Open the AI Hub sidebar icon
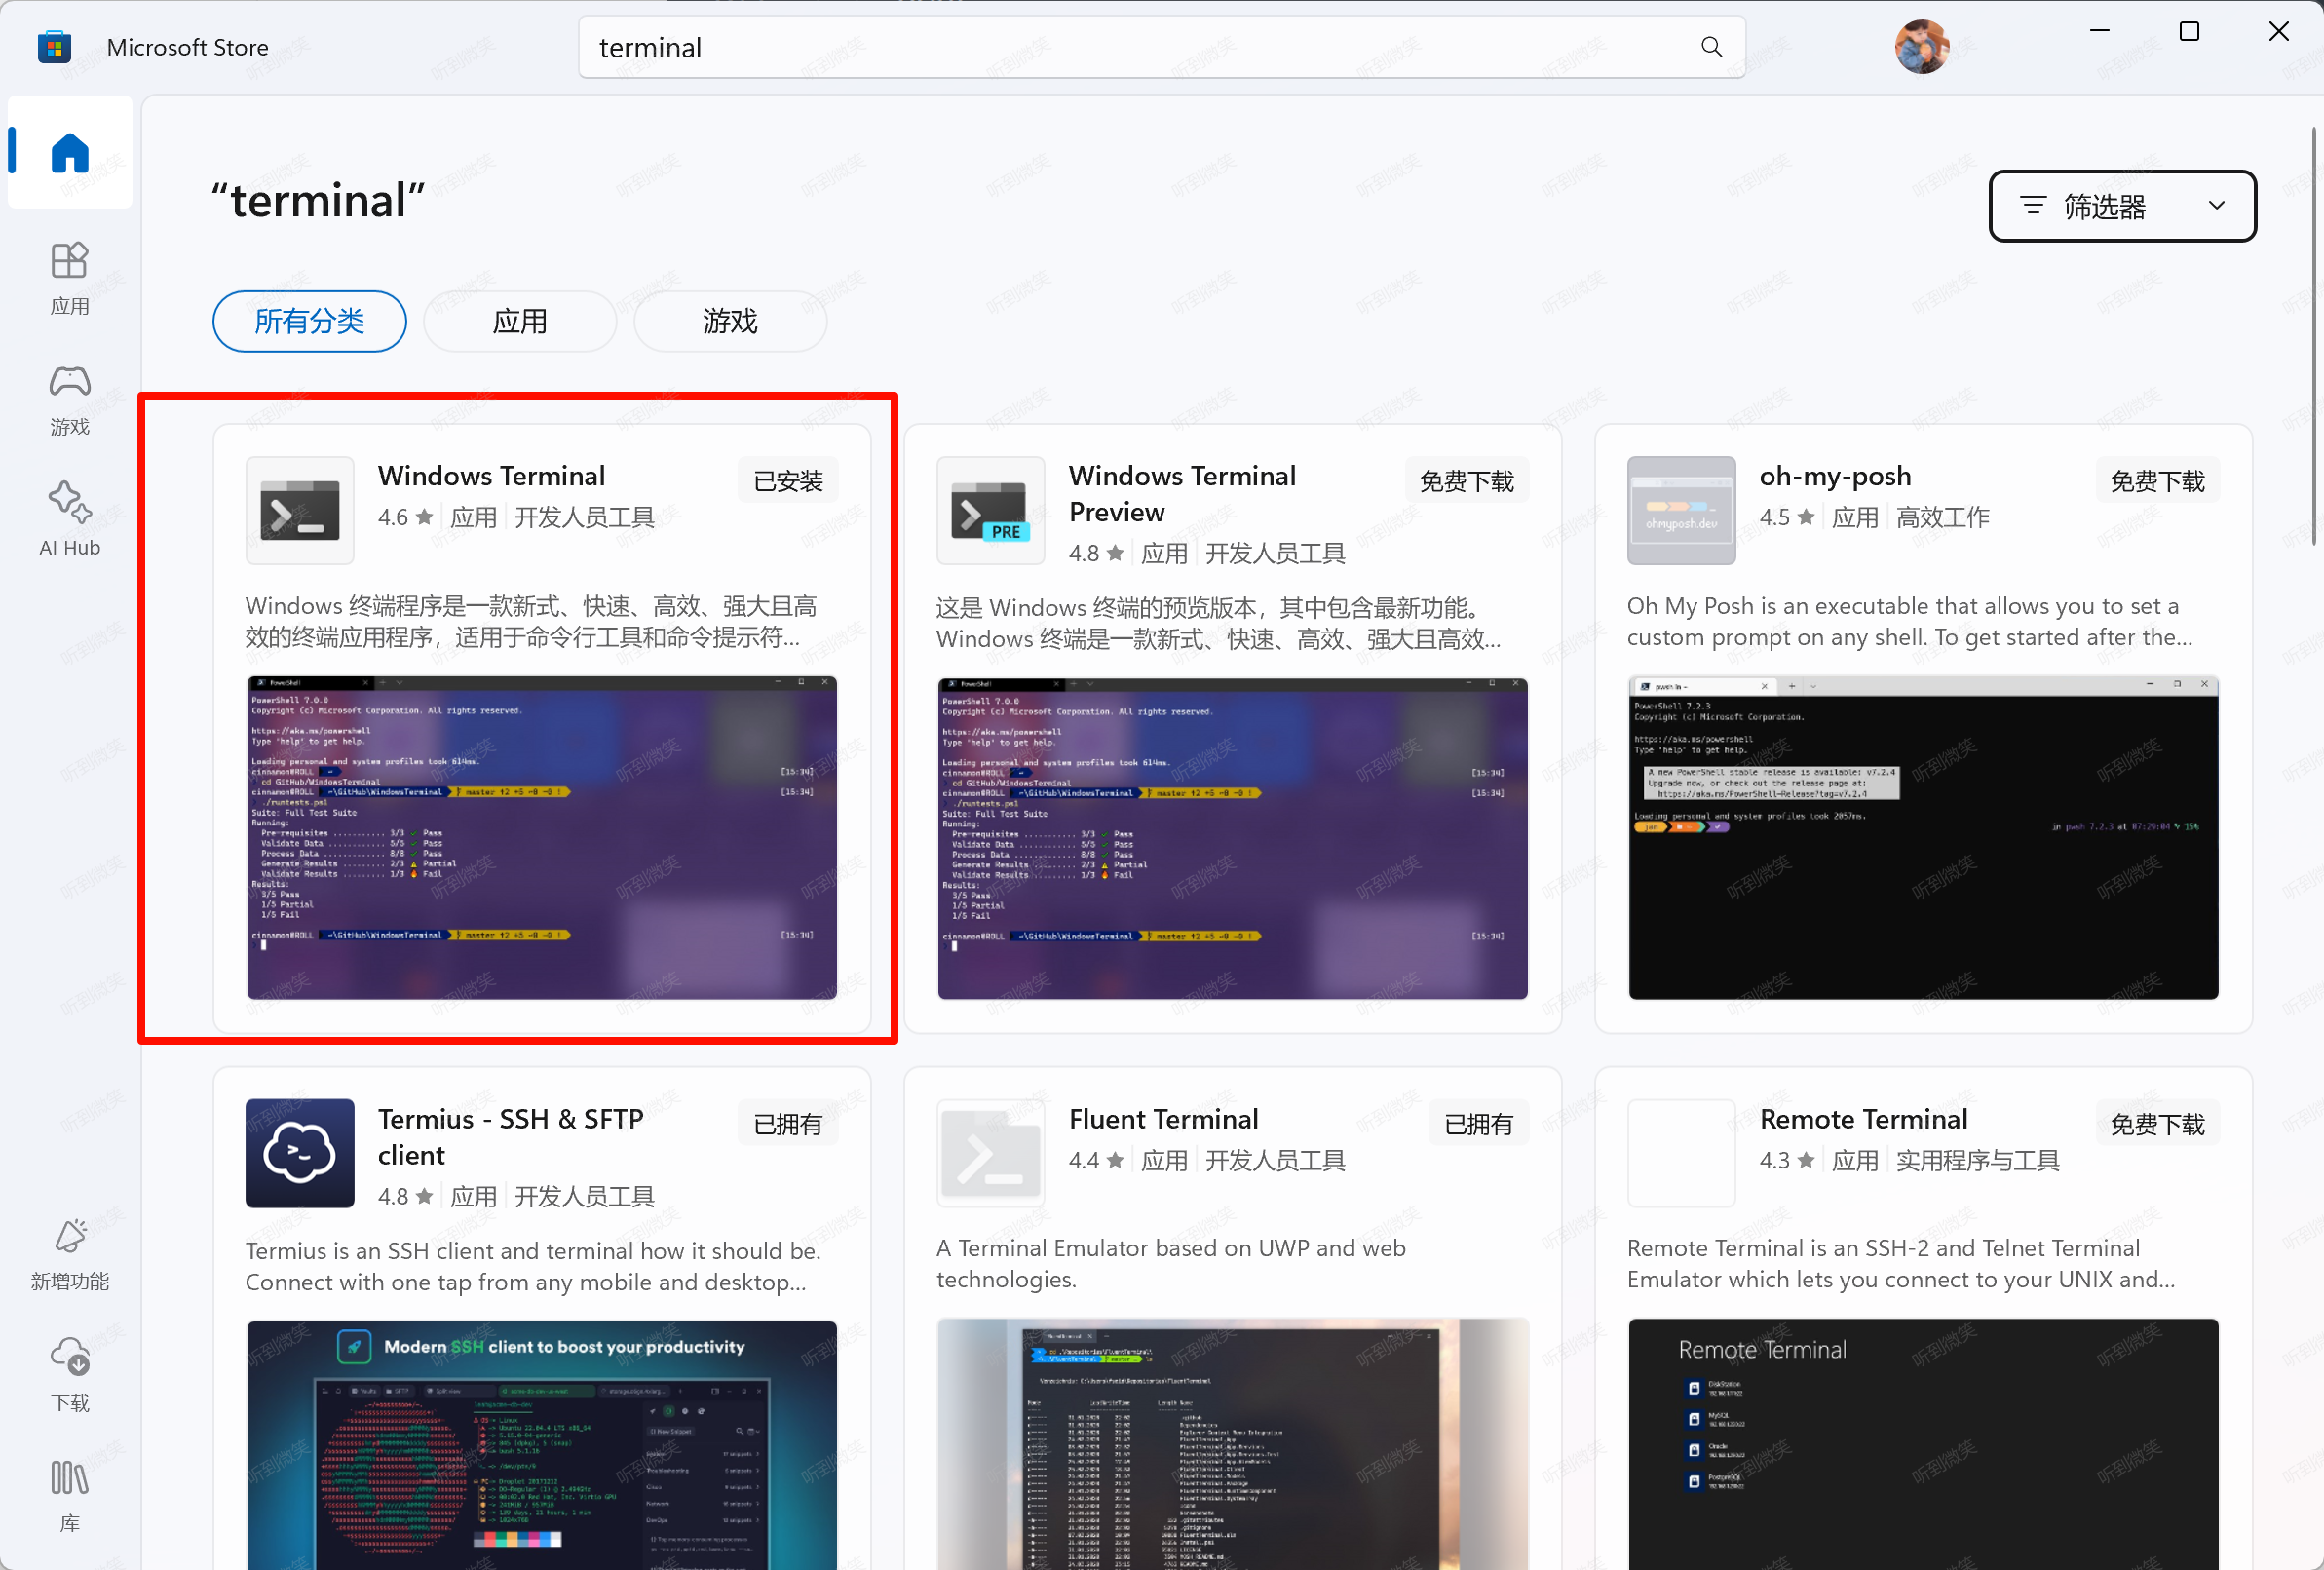 click(70, 518)
